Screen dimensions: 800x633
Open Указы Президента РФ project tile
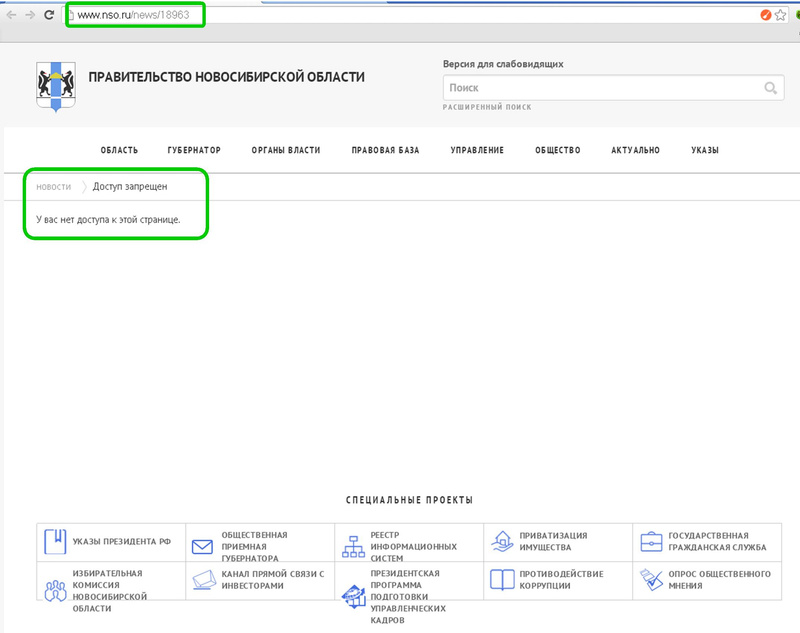point(110,542)
